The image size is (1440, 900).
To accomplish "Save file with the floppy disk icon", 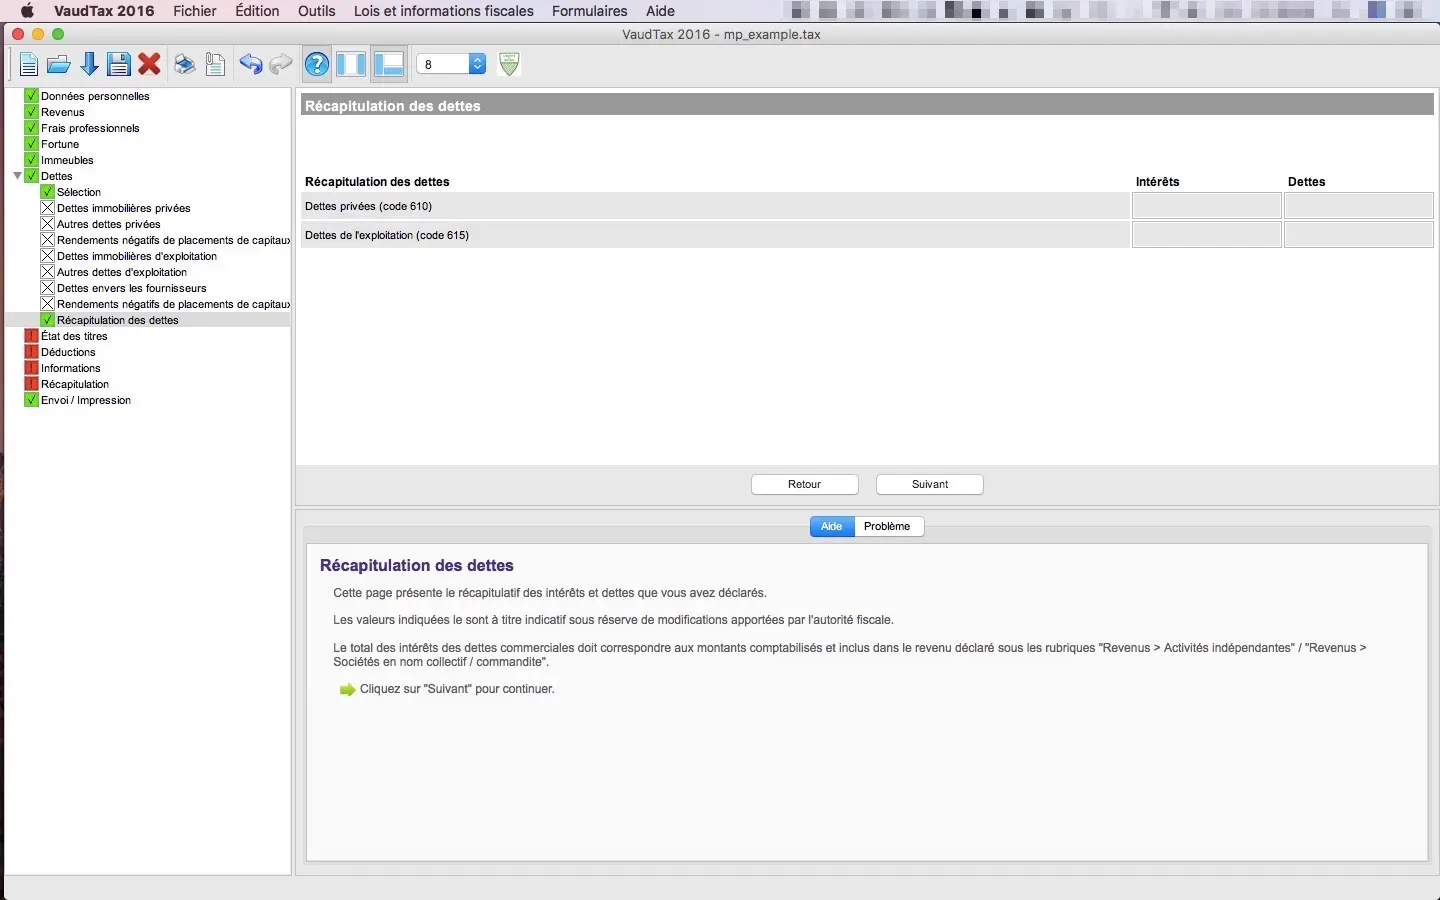I will click(x=119, y=65).
